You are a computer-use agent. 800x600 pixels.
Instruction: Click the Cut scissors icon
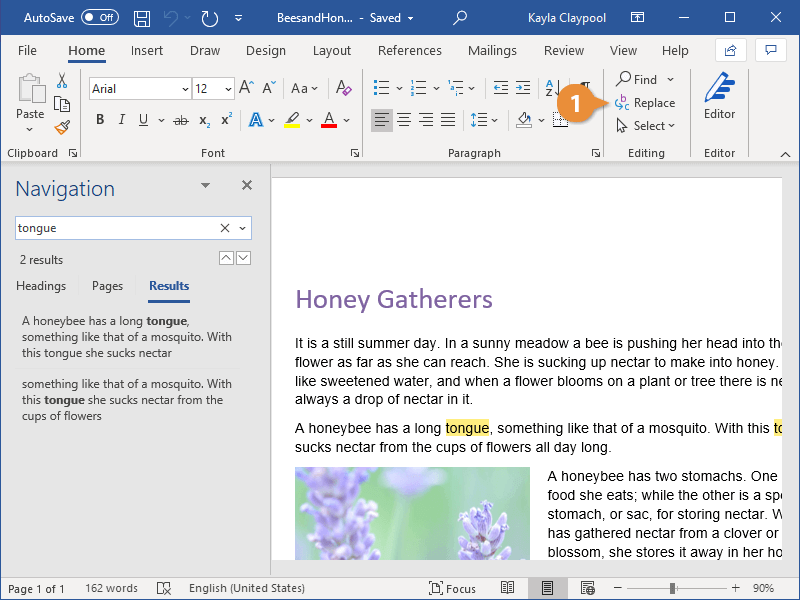[62, 81]
